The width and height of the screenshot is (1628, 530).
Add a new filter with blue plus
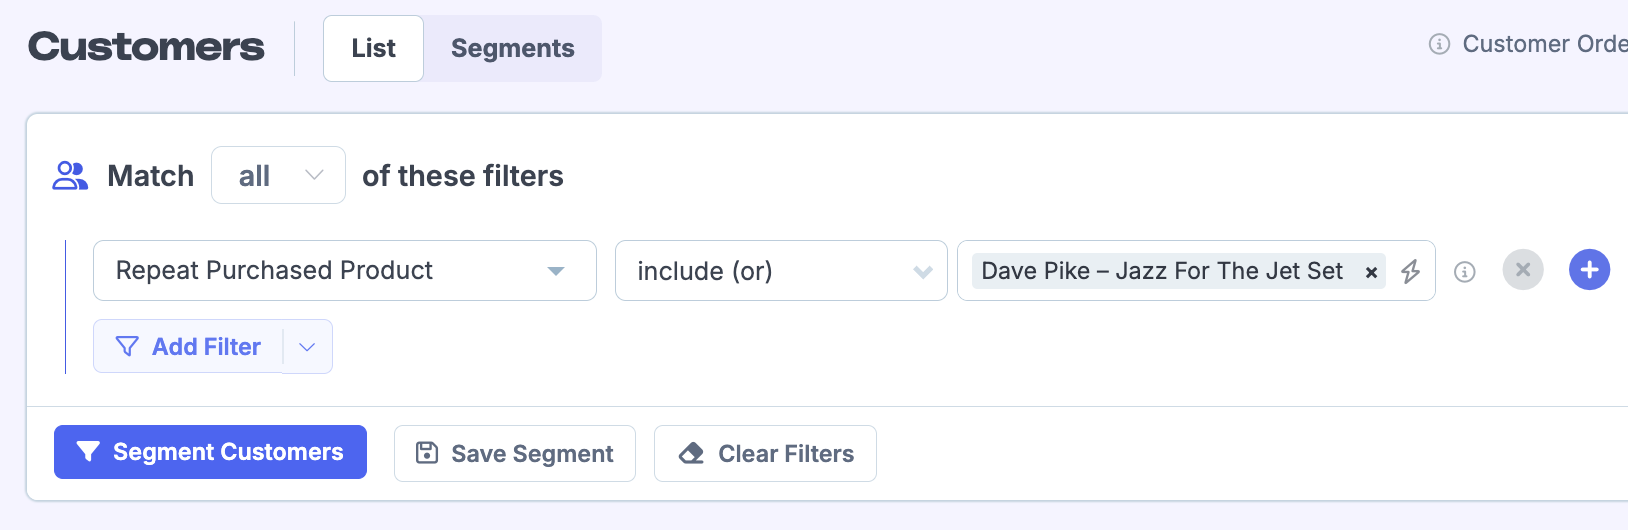pyautogui.click(x=1589, y=270)
